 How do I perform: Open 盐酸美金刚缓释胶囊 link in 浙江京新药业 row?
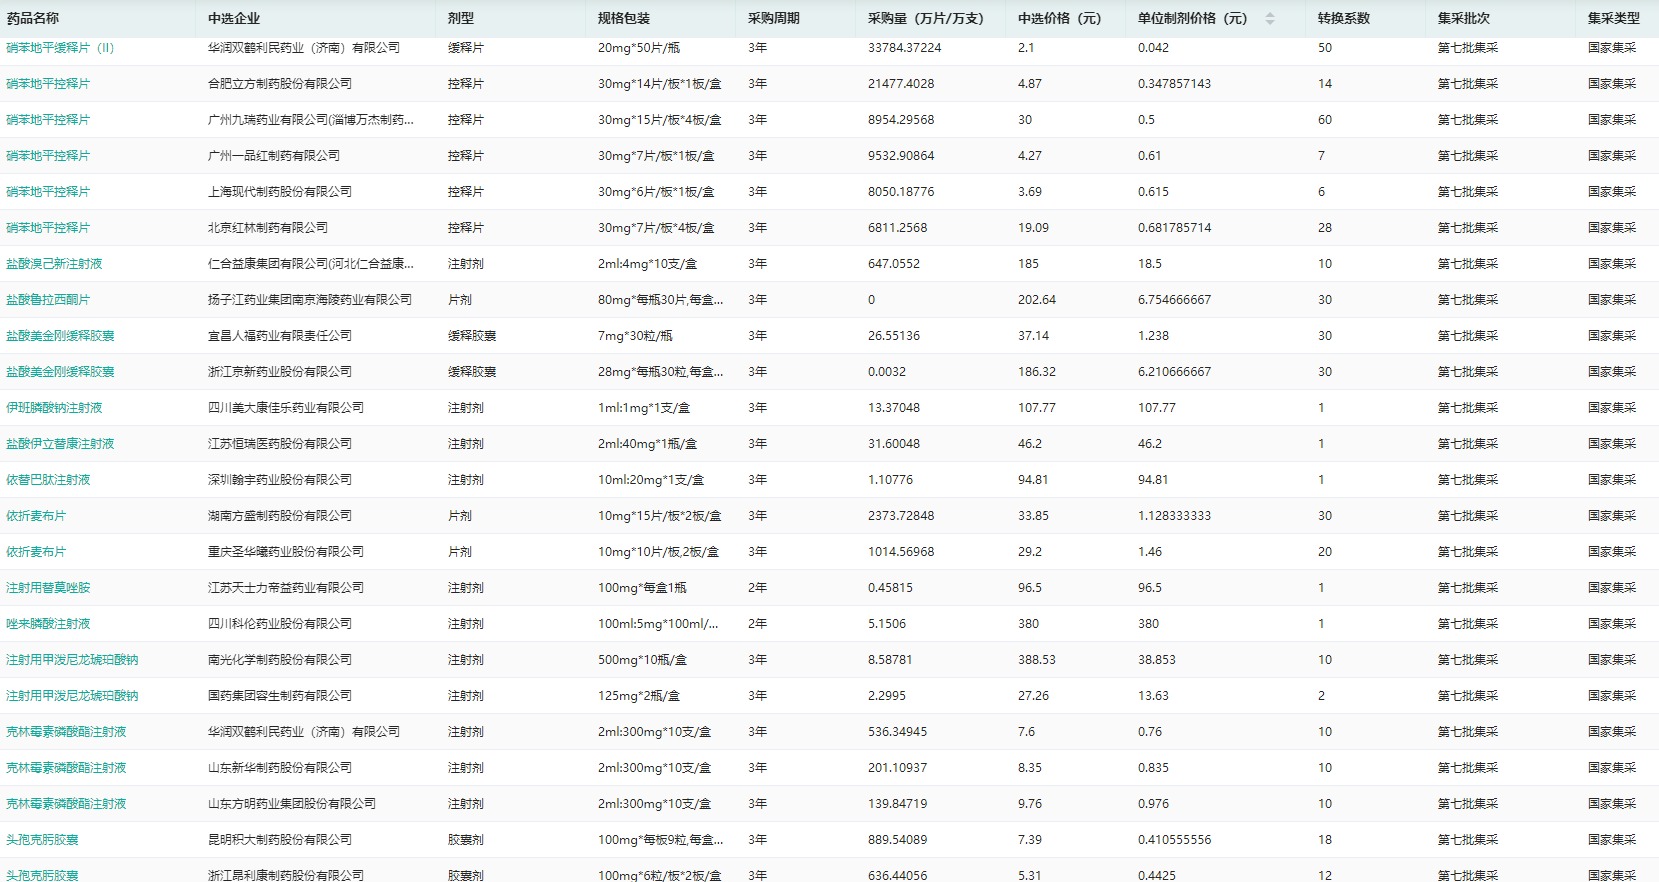[x=60, y=372]
